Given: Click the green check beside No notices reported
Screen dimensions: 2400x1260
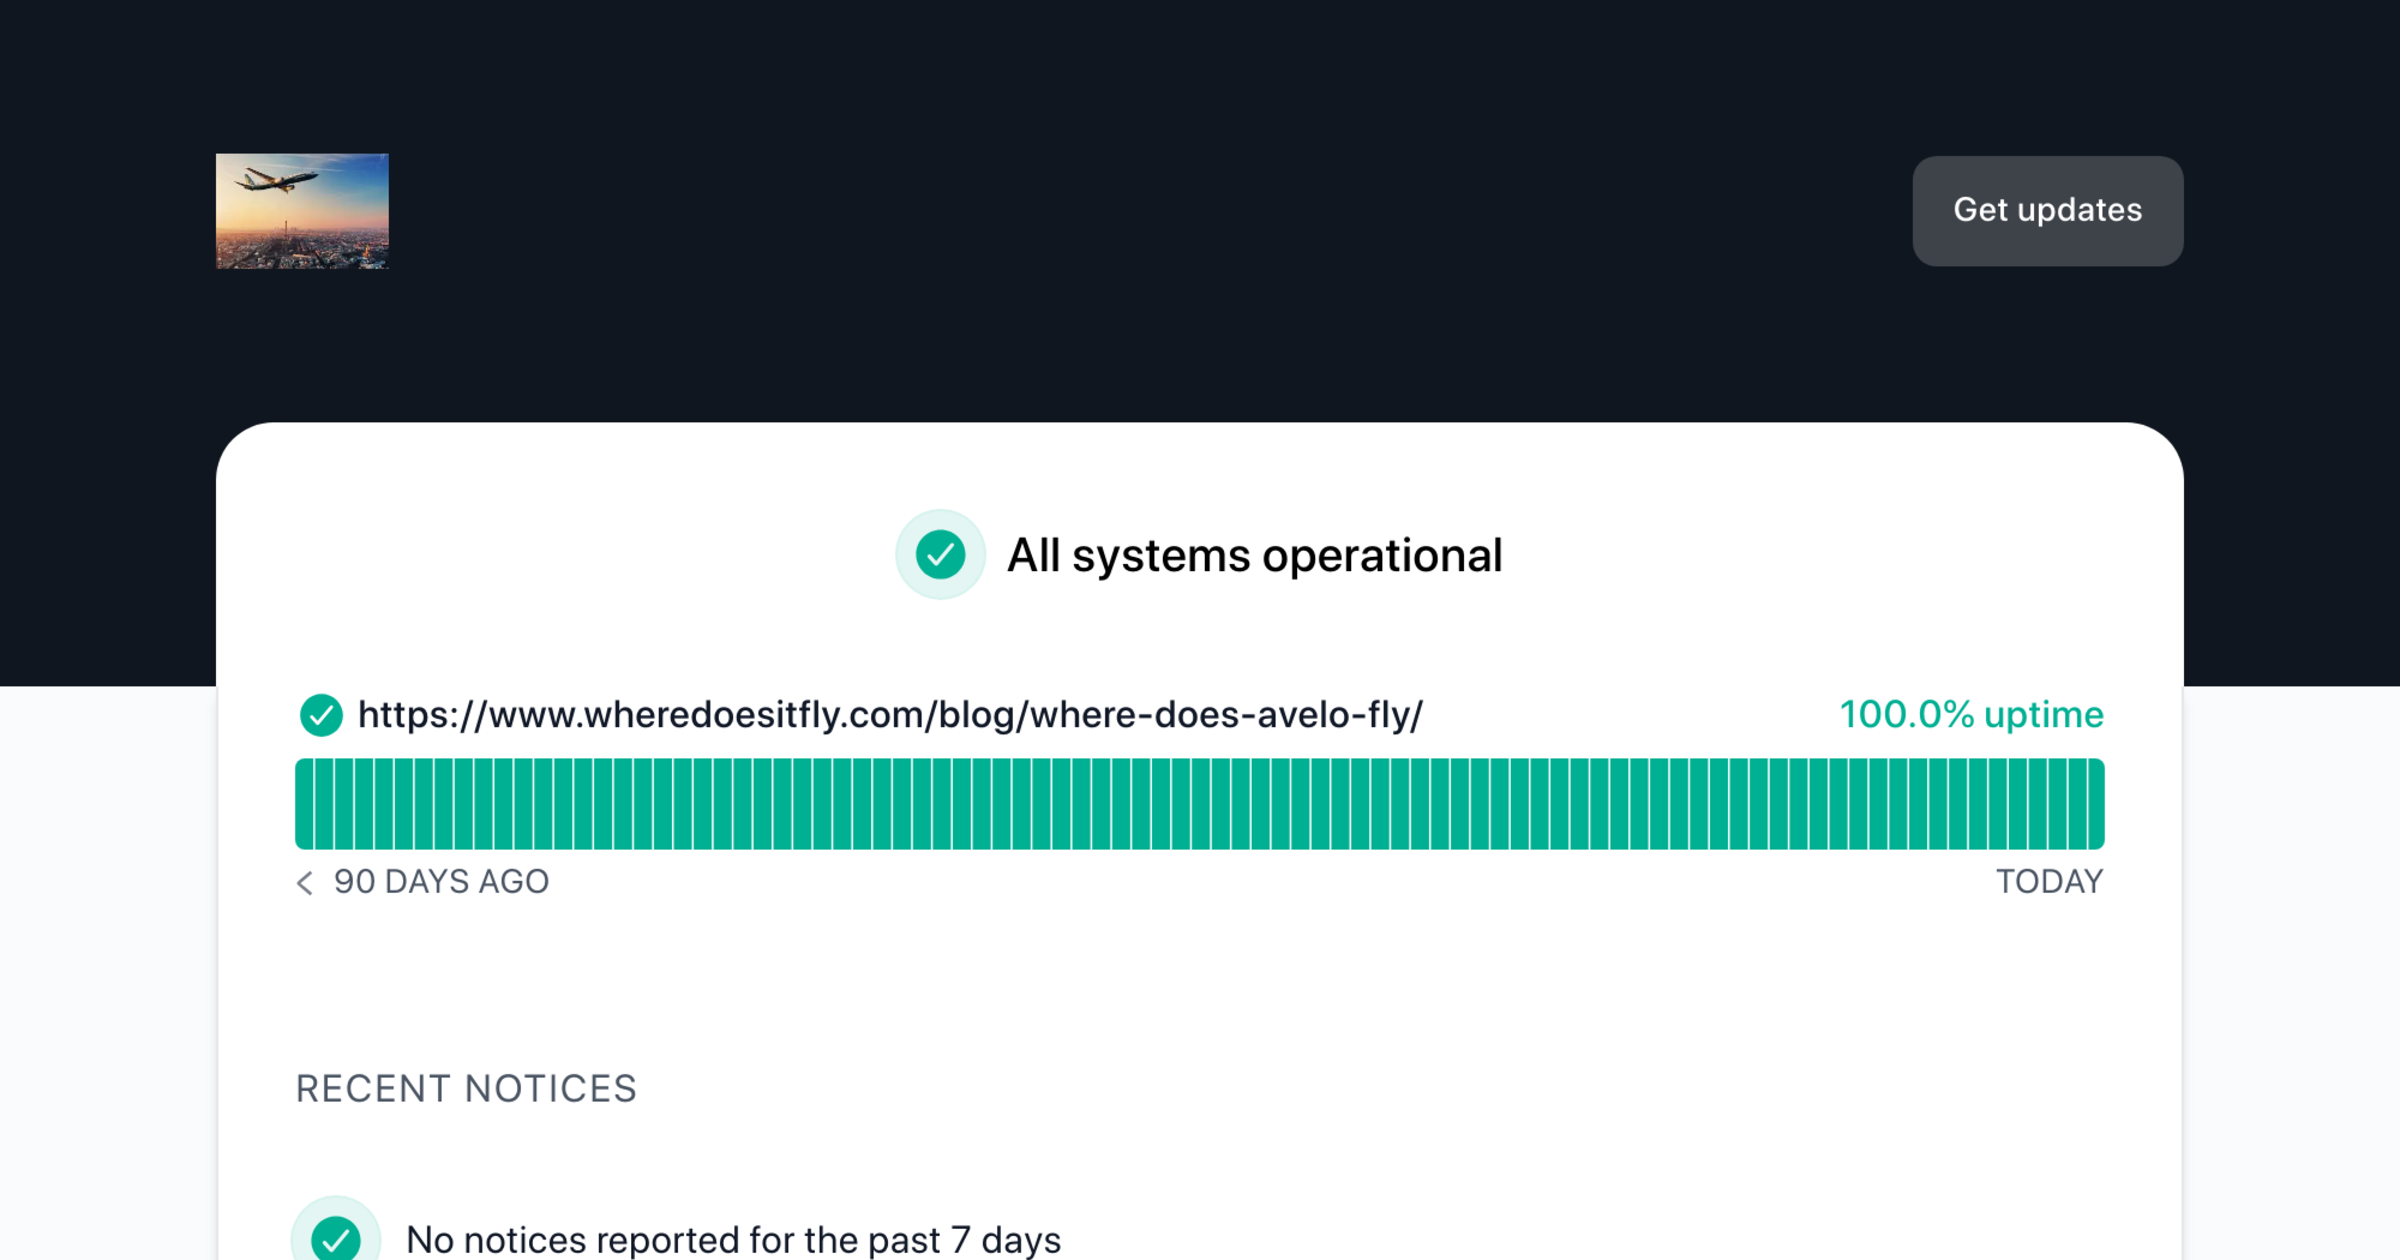Looking at the screenshot, I should [x=336, y=1239].
